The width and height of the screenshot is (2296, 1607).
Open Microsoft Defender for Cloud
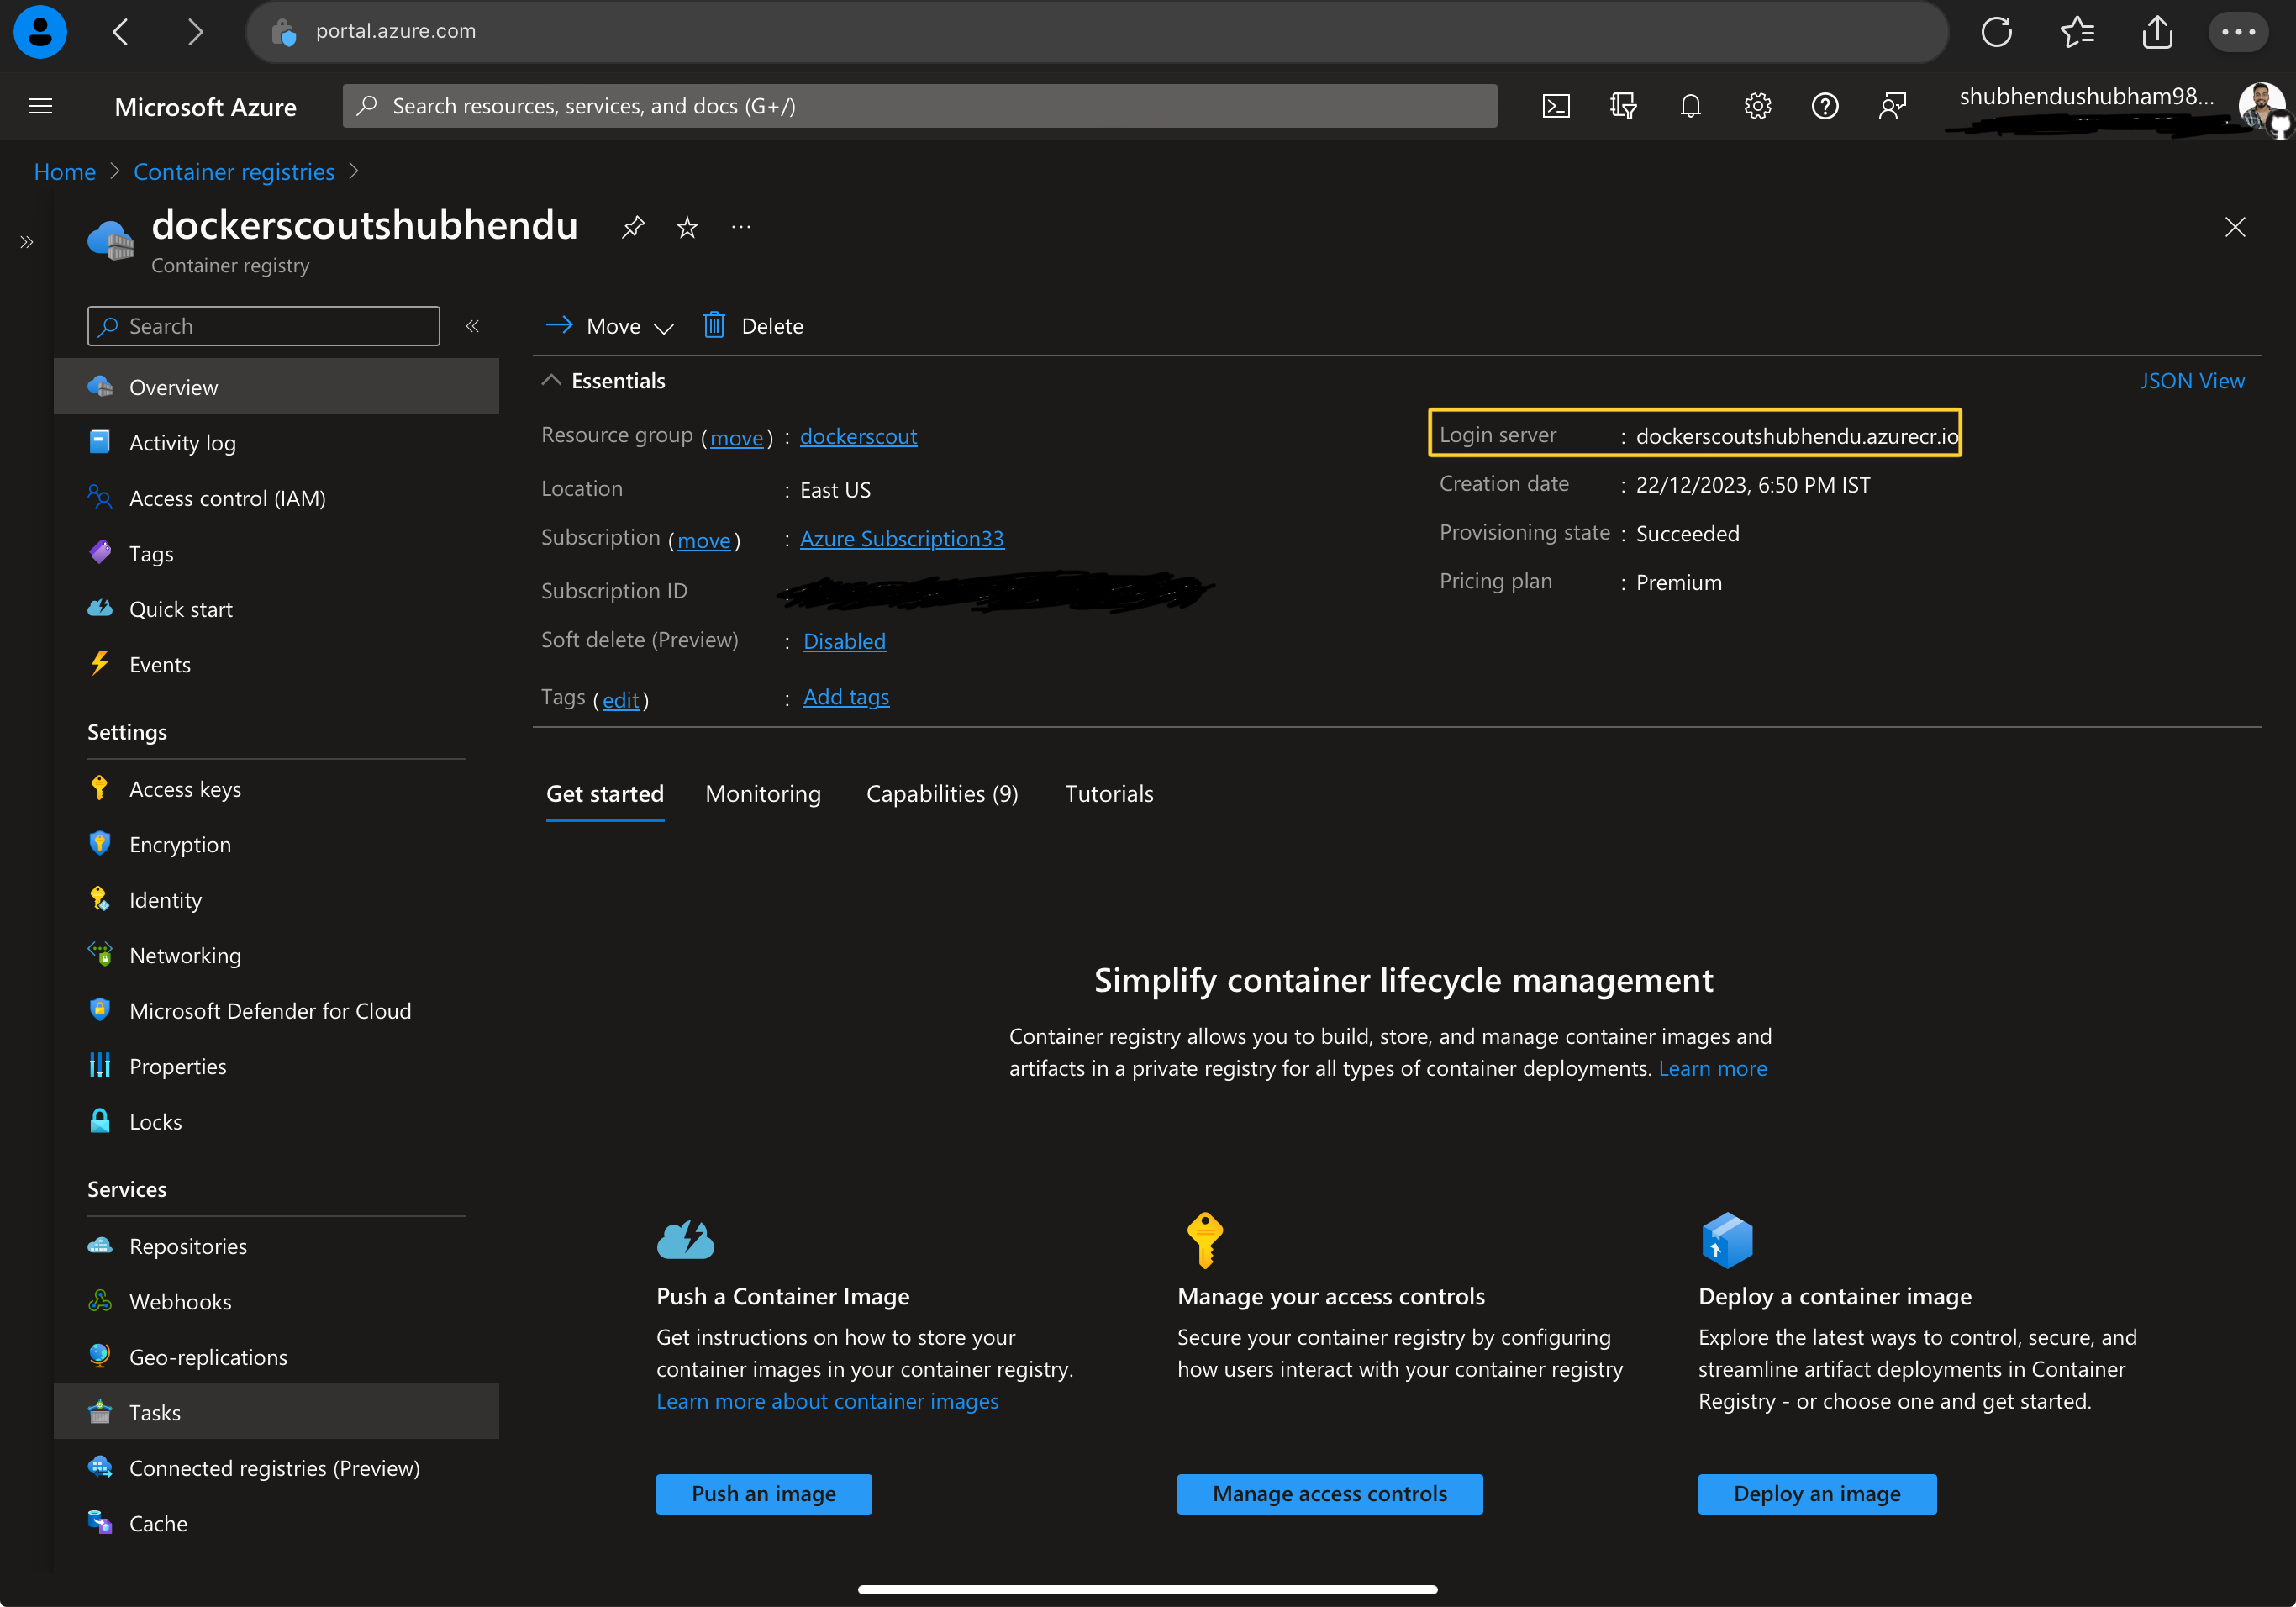pos(276,1011)
